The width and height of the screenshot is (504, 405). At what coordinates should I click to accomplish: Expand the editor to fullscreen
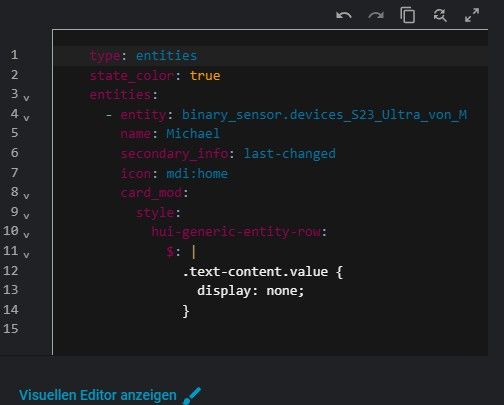coord(472,15)
